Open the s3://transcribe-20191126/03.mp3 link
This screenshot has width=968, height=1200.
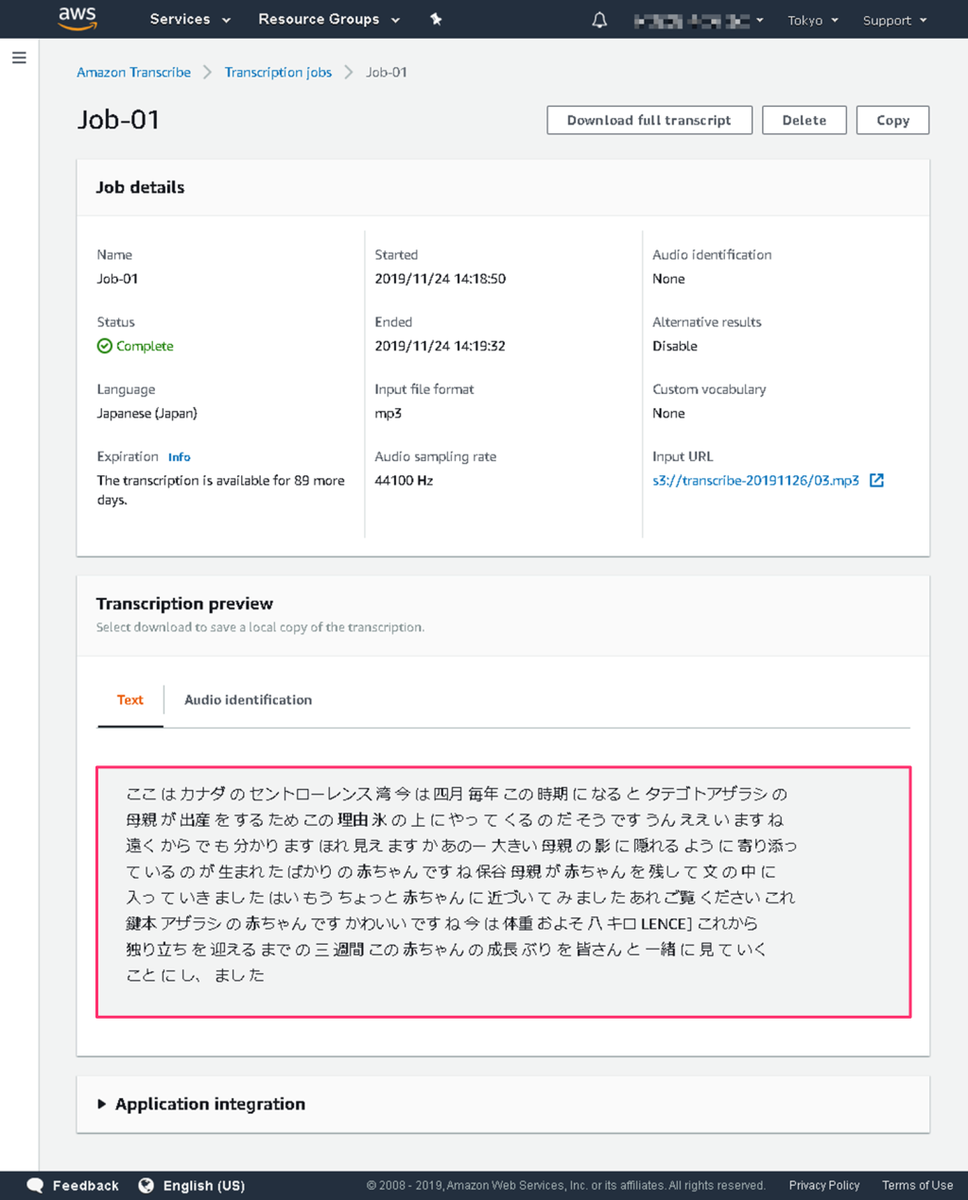coord(755,481)
